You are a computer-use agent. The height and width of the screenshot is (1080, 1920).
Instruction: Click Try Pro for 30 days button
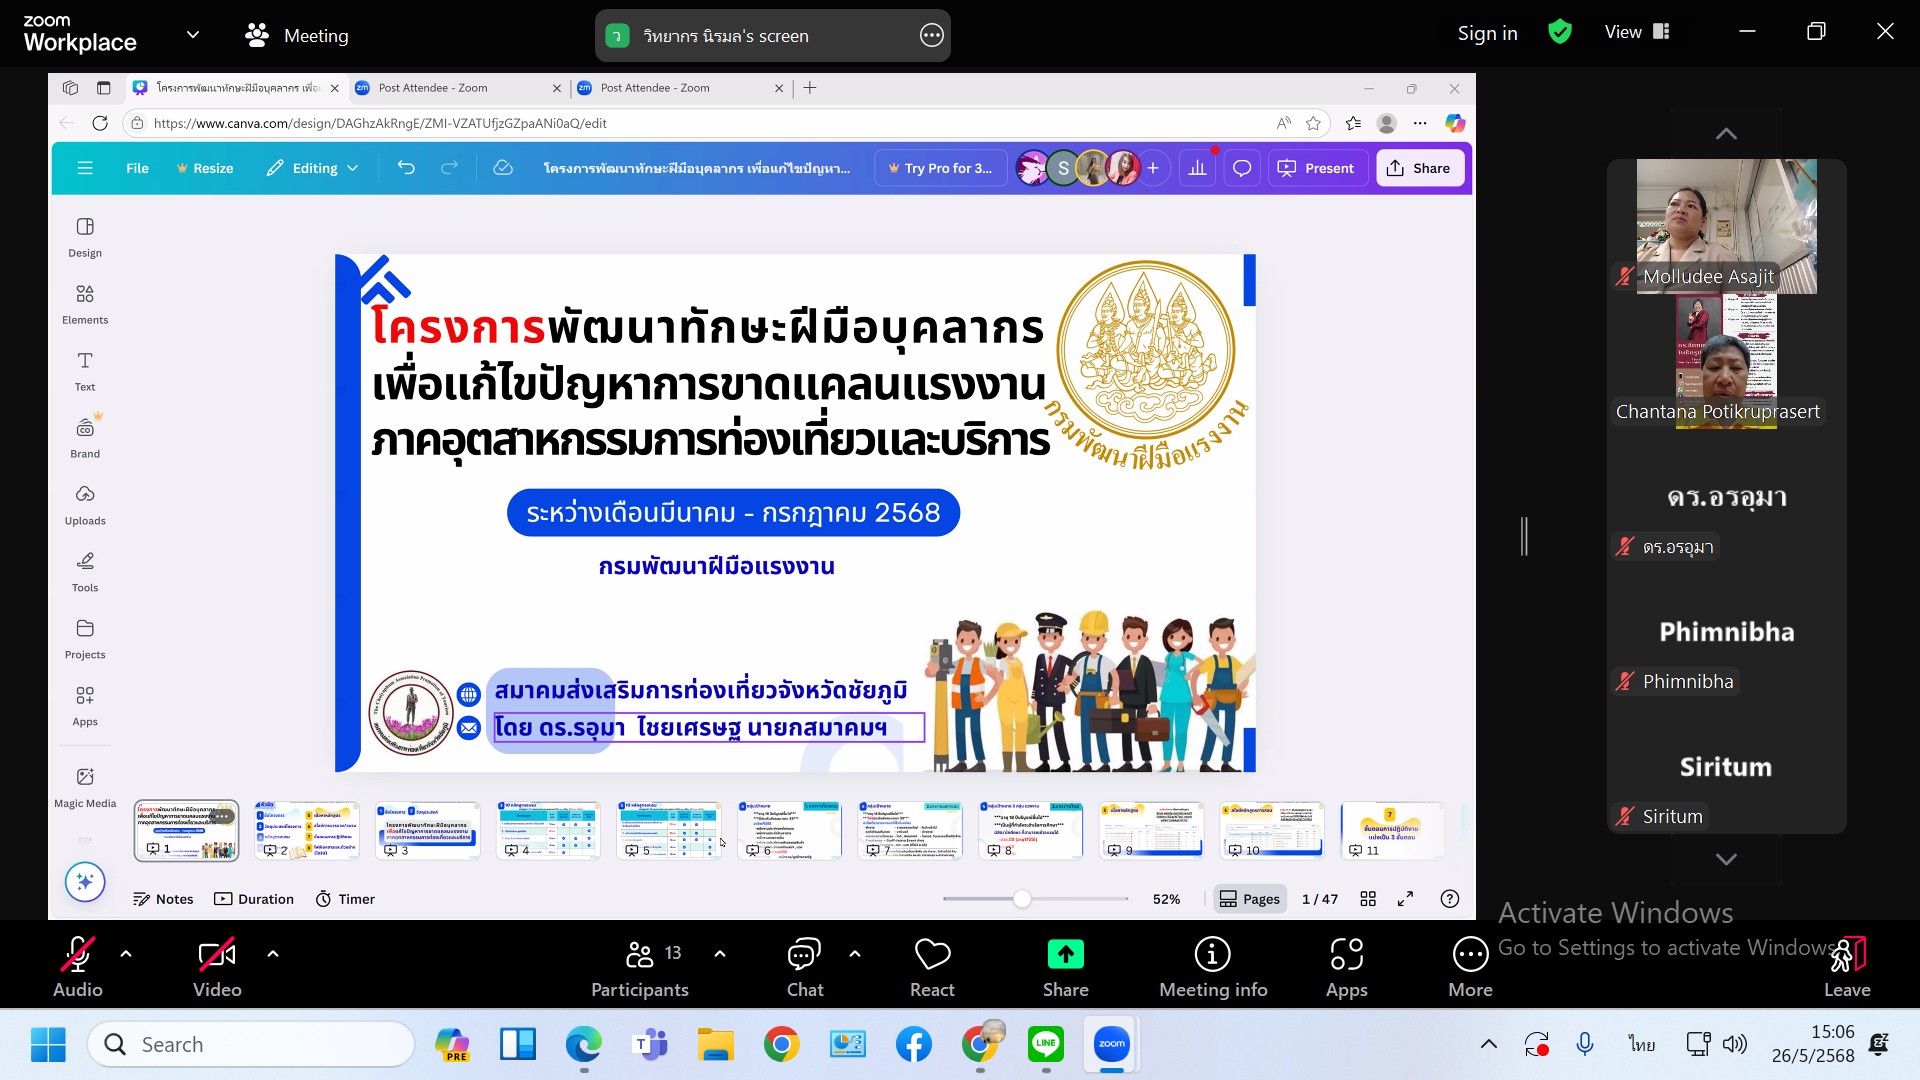(x=939, y=168)
